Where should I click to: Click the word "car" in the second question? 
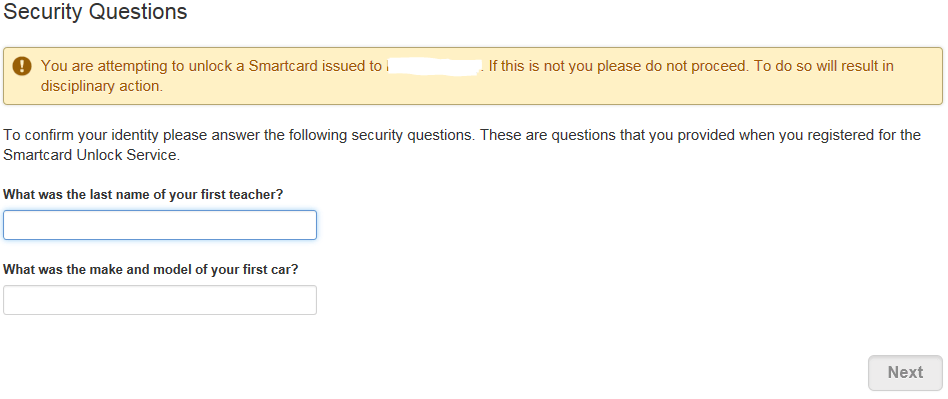(281, 270)
